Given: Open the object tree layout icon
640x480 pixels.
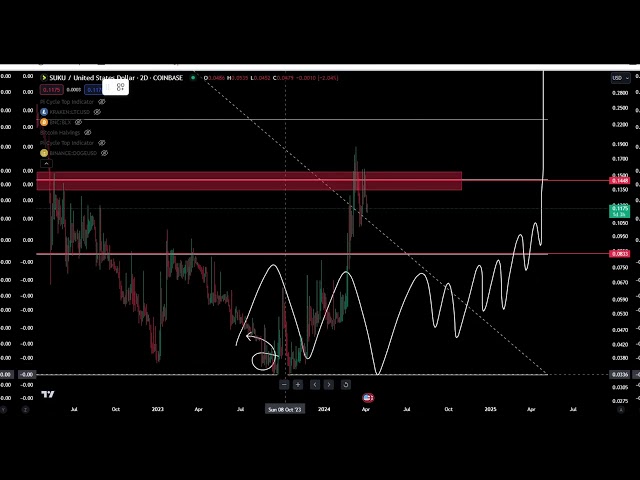Looking at the screenshot, I should (x=120, y=87).
